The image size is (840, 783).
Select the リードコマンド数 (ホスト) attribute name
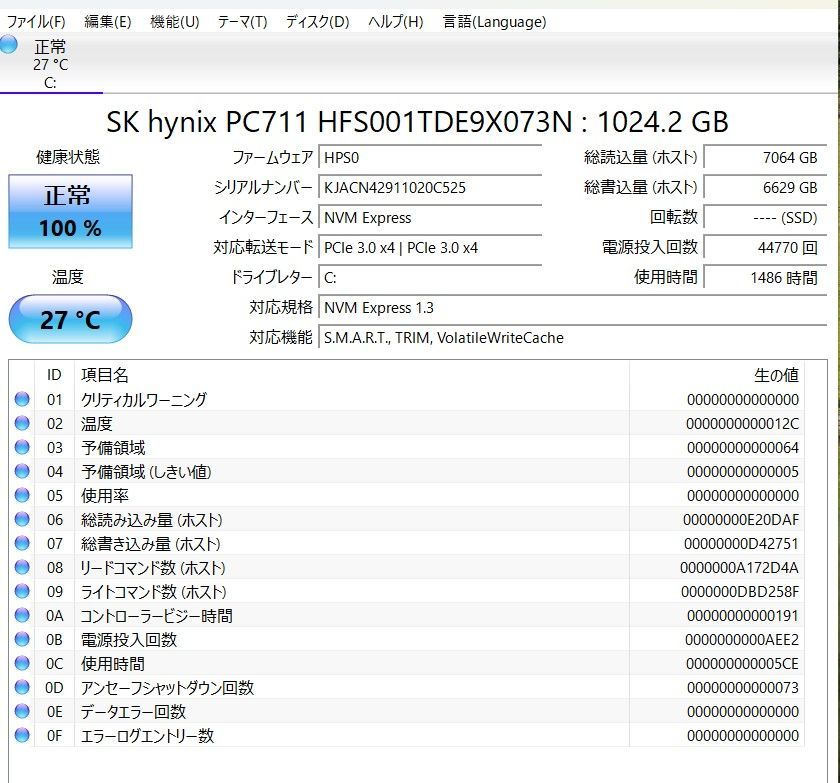pos(153,568)
